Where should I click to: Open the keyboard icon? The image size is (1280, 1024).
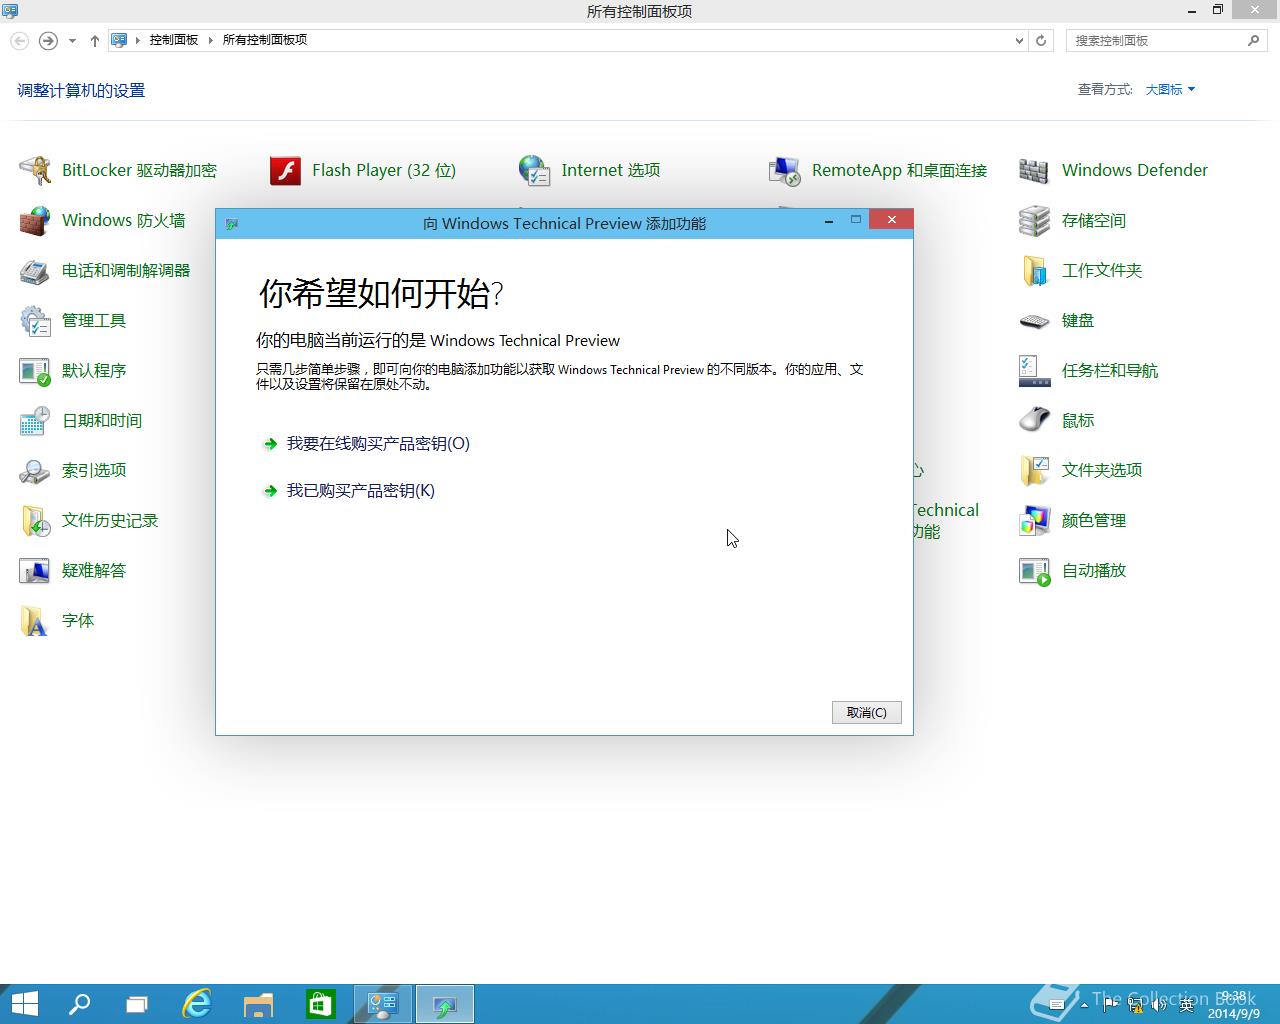click(x=1035, y=320)
